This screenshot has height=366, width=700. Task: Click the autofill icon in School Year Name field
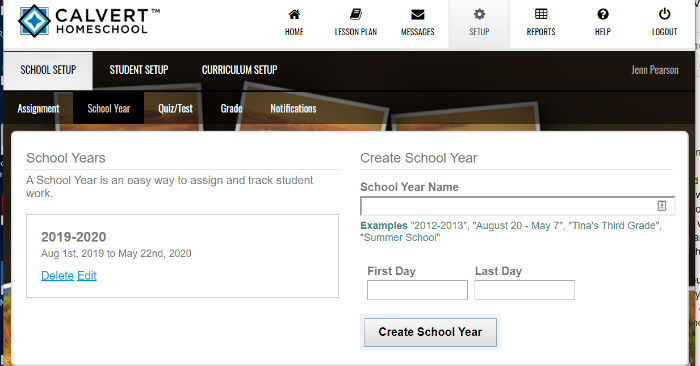tap(662, 206)
